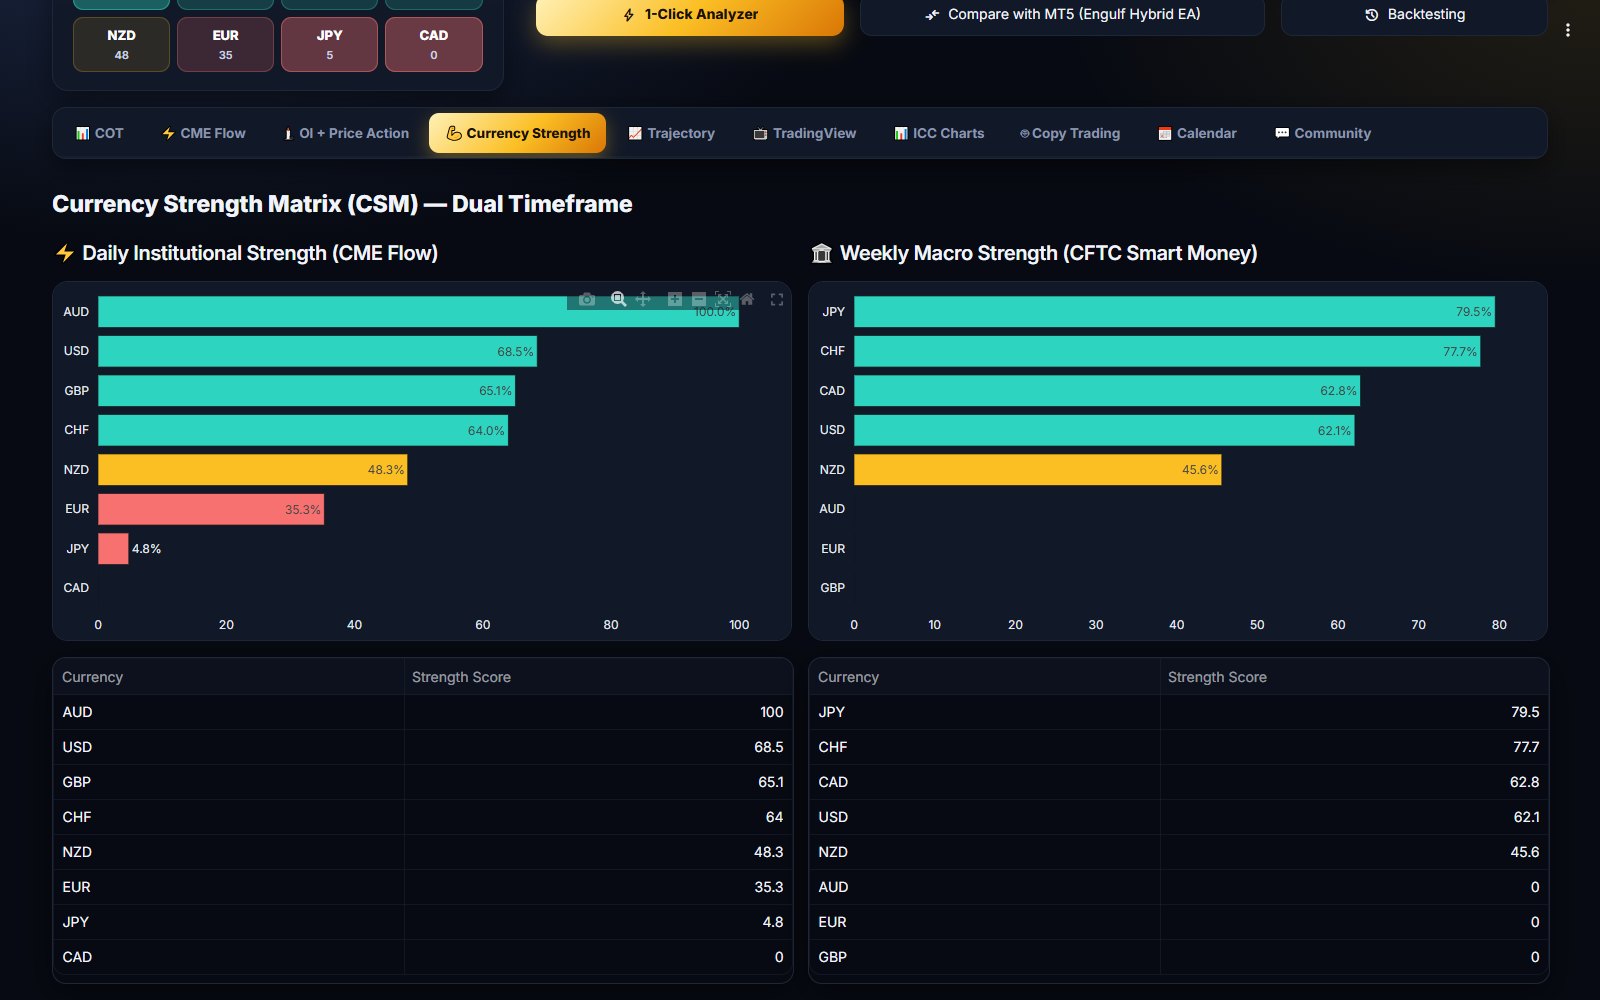The image size is (1600, 1000).
Task: Click the JPY 79.5% bar in weekly chart
Action: click(x=1174, y=312)
